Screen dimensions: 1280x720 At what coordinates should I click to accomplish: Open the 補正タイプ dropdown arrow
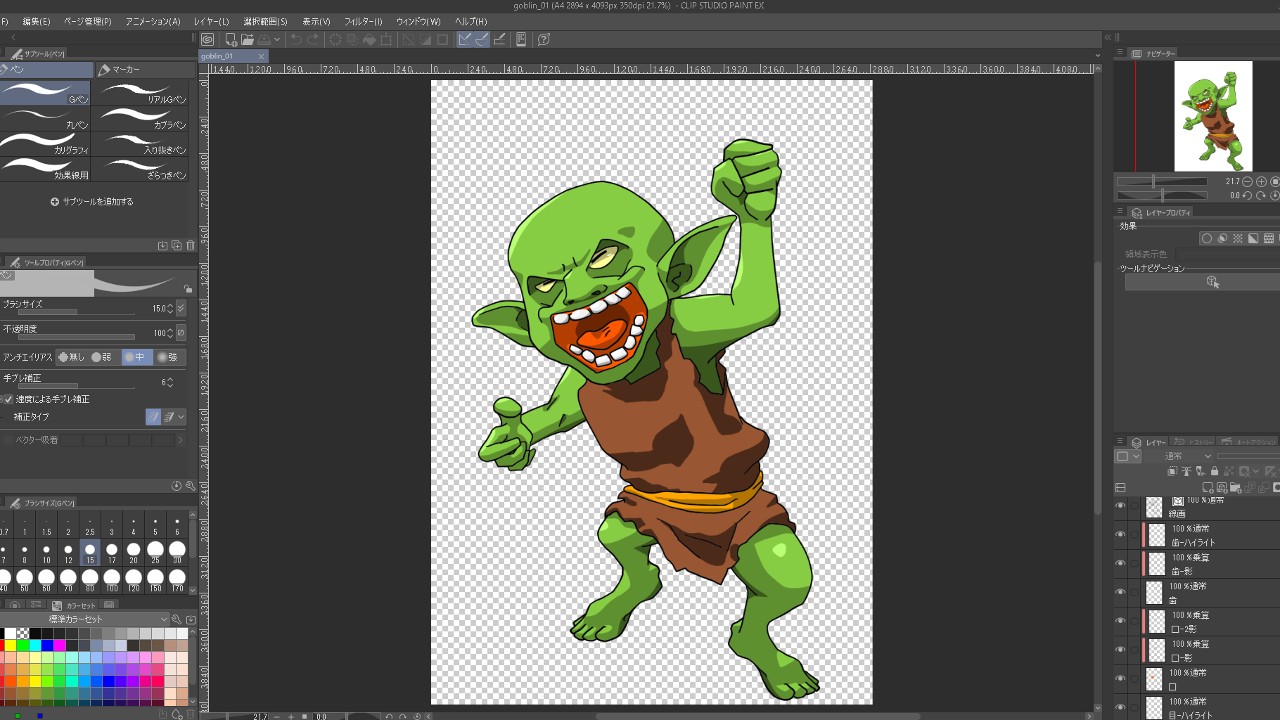tap(181, 417)
